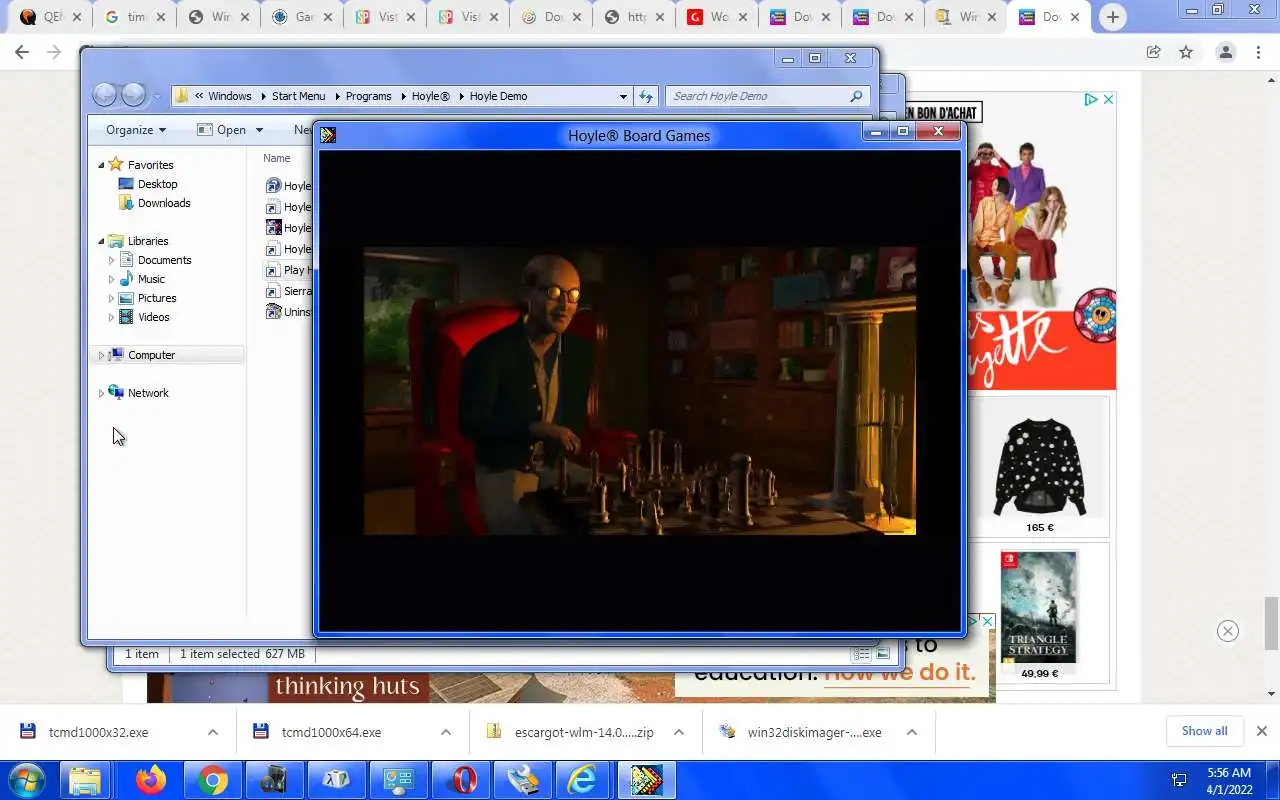This screenshot has height=800, width=1280.
Task: Click the Hoyle game taskbar icon
Action: pos(646,780)
